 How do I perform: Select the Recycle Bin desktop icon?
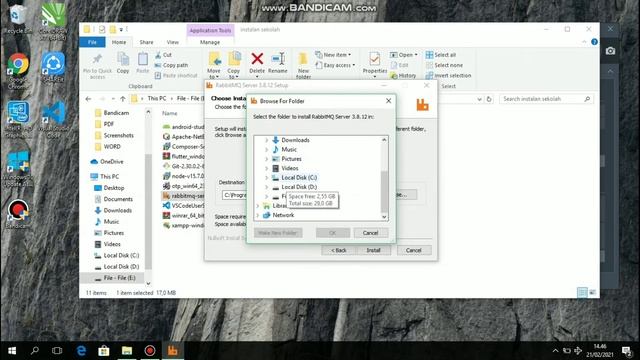[x=17, y=15]
